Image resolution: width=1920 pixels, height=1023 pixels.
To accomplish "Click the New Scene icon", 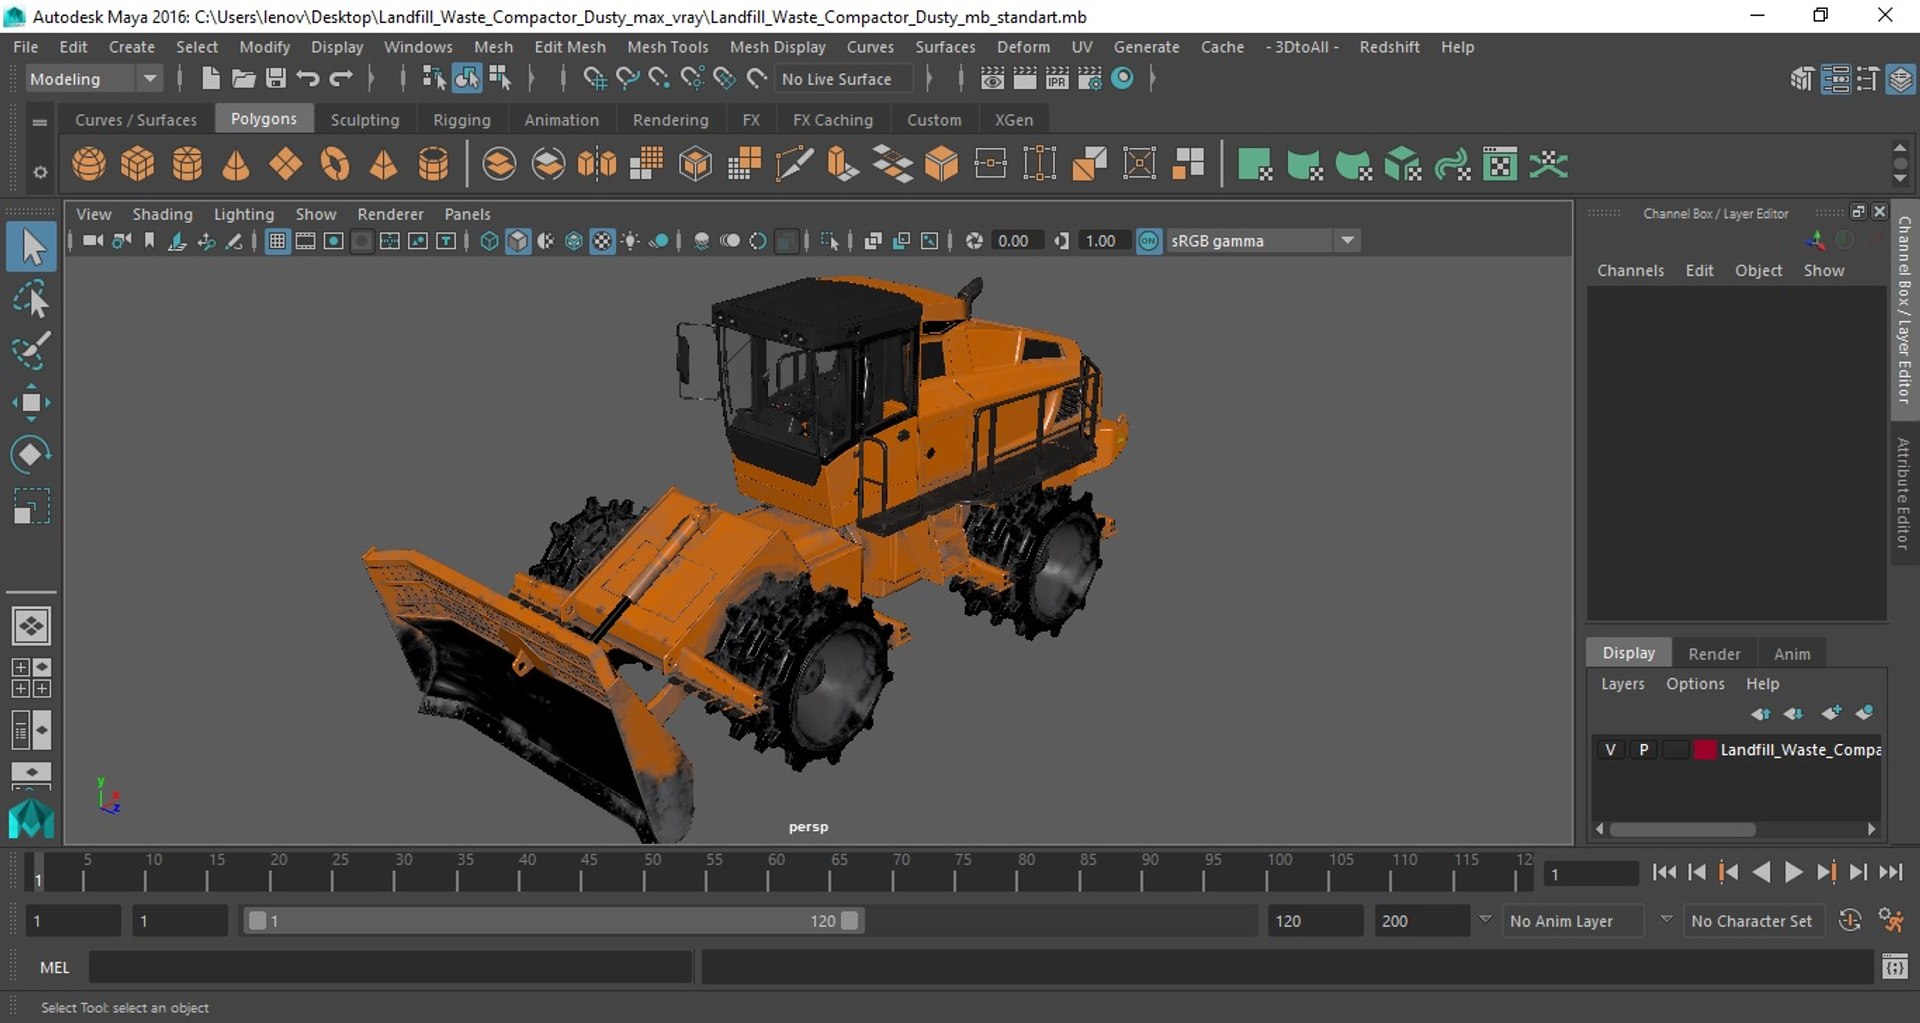I will (x=210, y=78).
